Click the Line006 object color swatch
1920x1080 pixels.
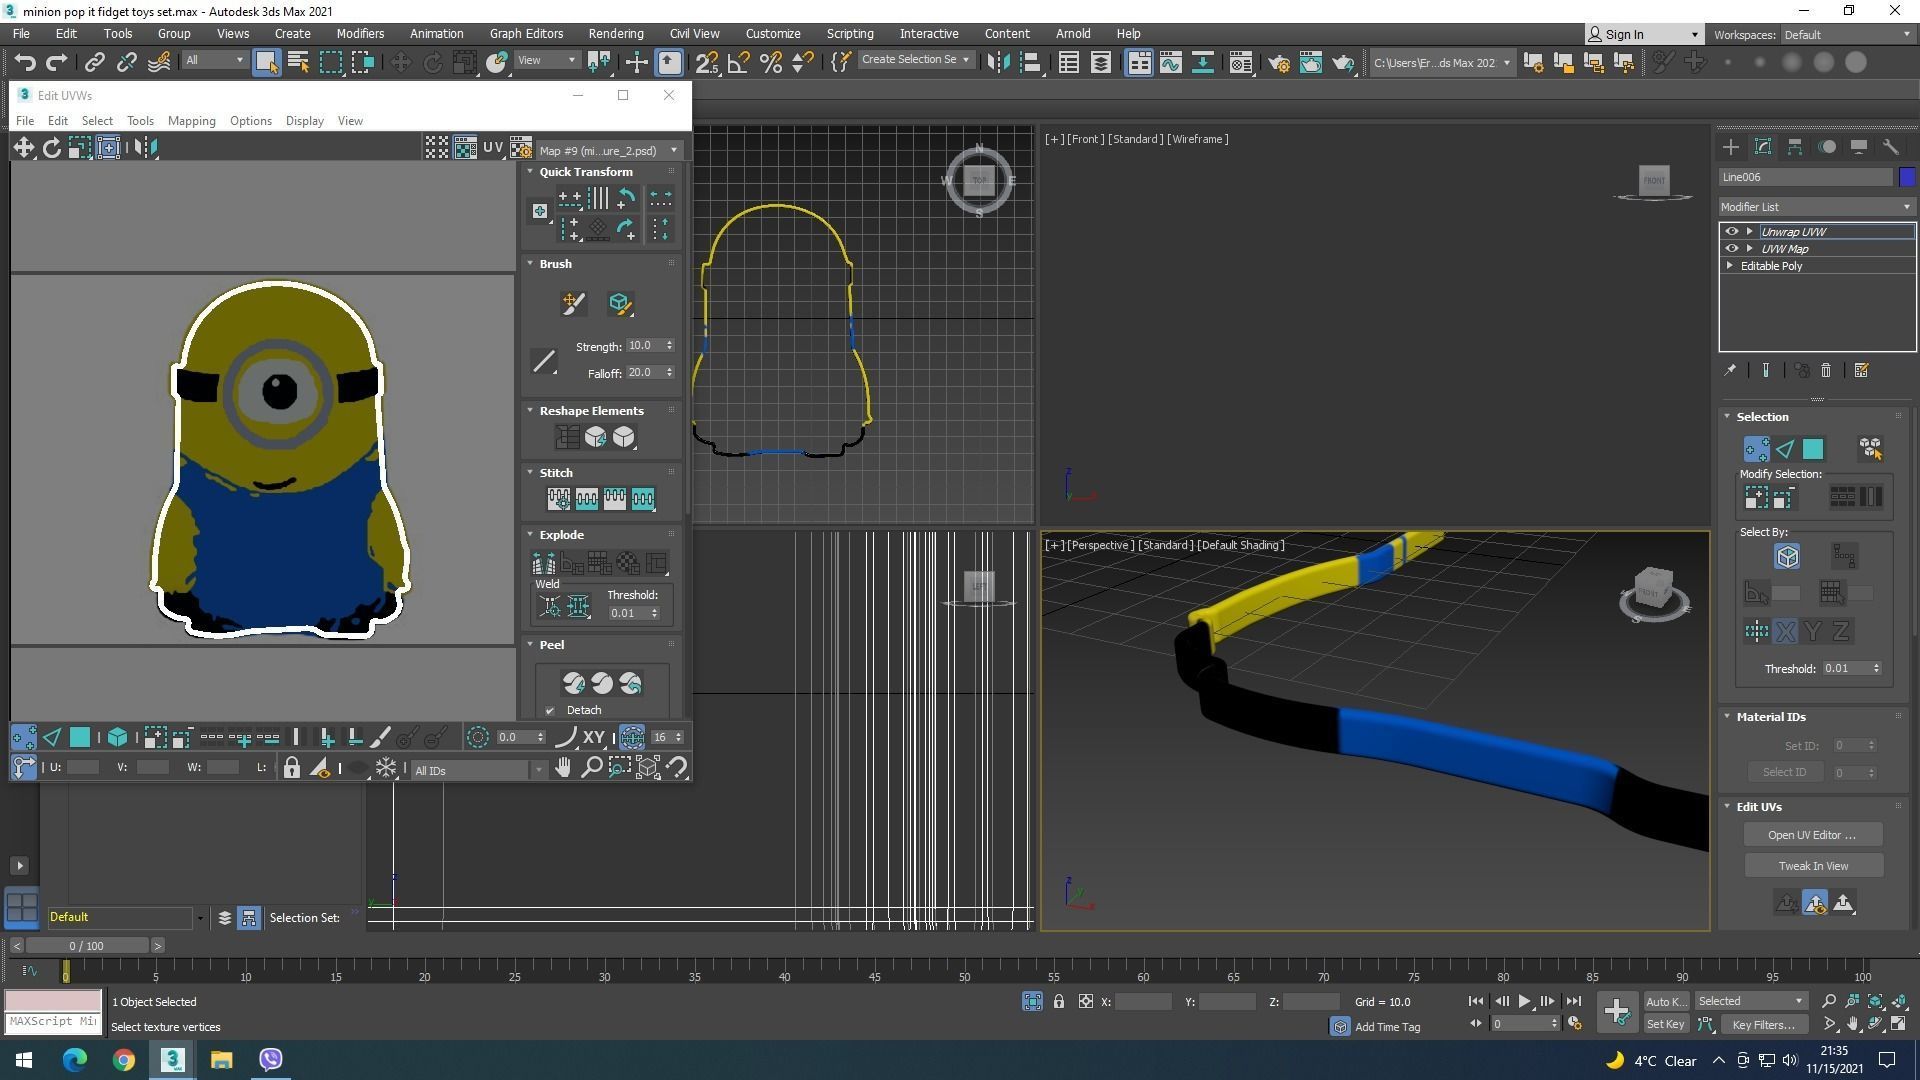pyautogui.click(x=1906, y=177)
